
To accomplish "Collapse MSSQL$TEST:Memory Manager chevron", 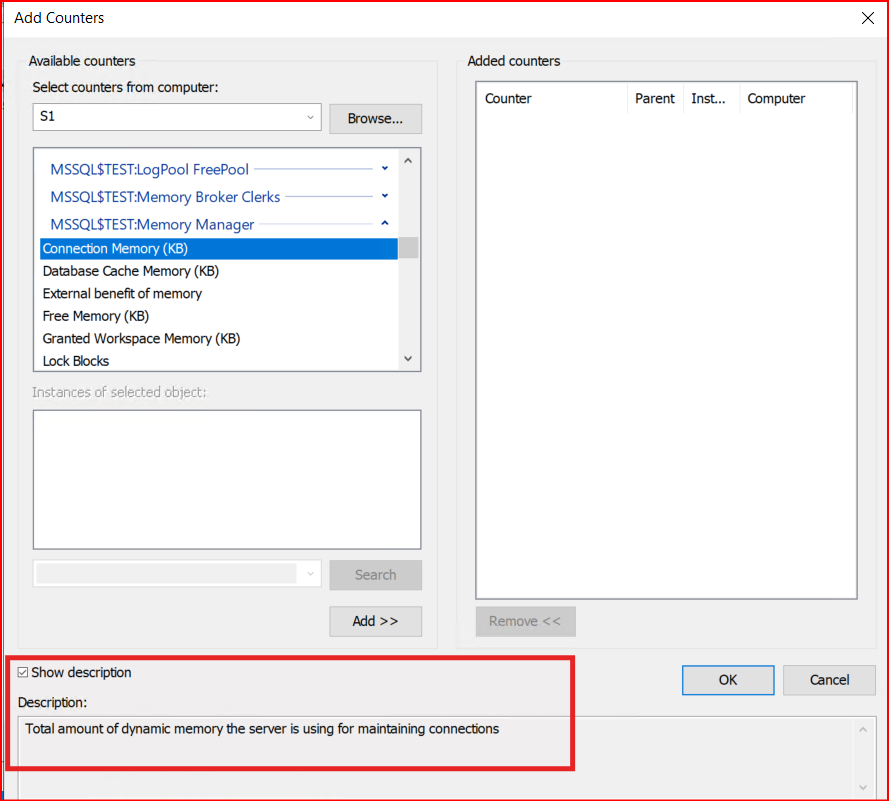I will click(x=385, y=224).
